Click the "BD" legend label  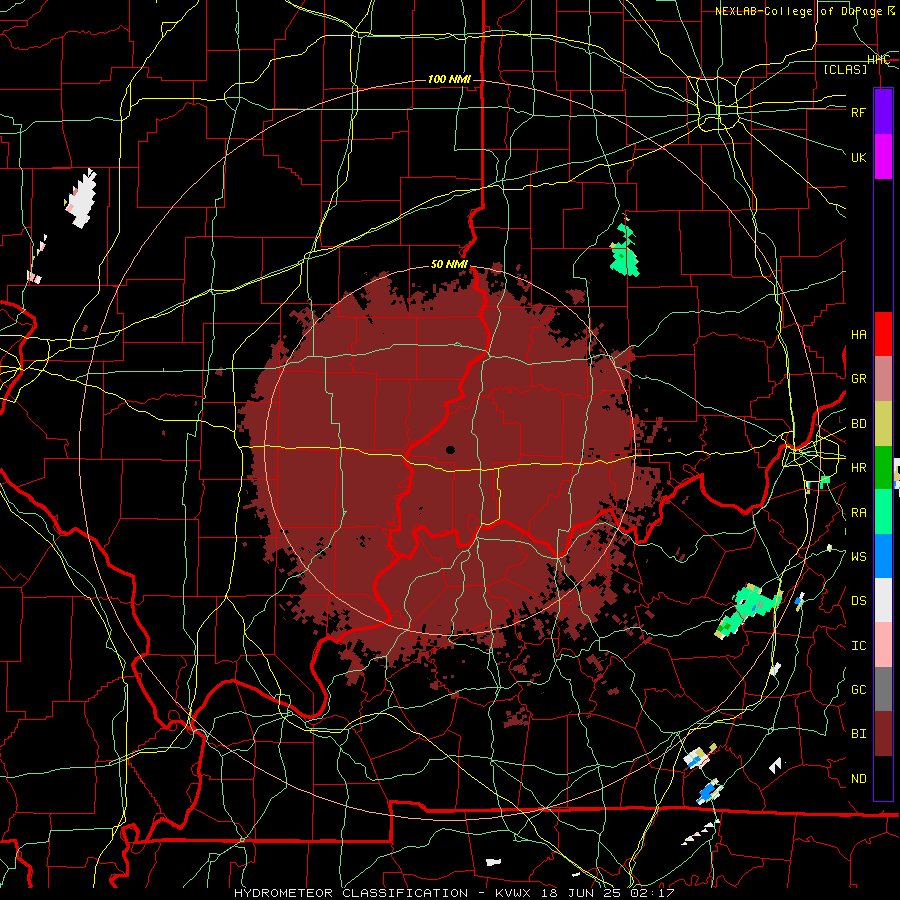[858, 424]
